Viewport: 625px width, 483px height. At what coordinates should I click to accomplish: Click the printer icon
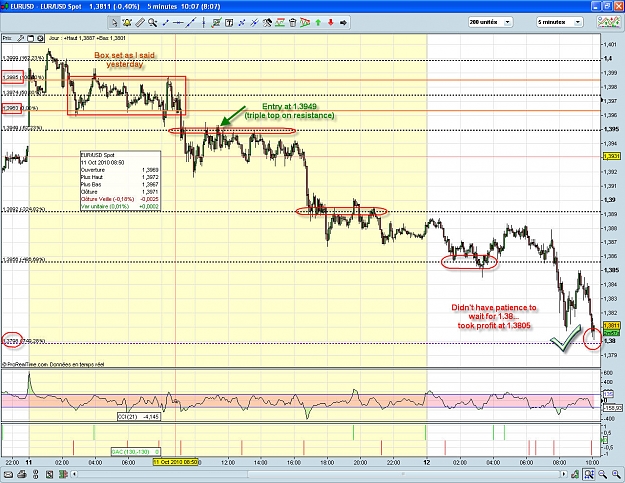tap(22, 474)
